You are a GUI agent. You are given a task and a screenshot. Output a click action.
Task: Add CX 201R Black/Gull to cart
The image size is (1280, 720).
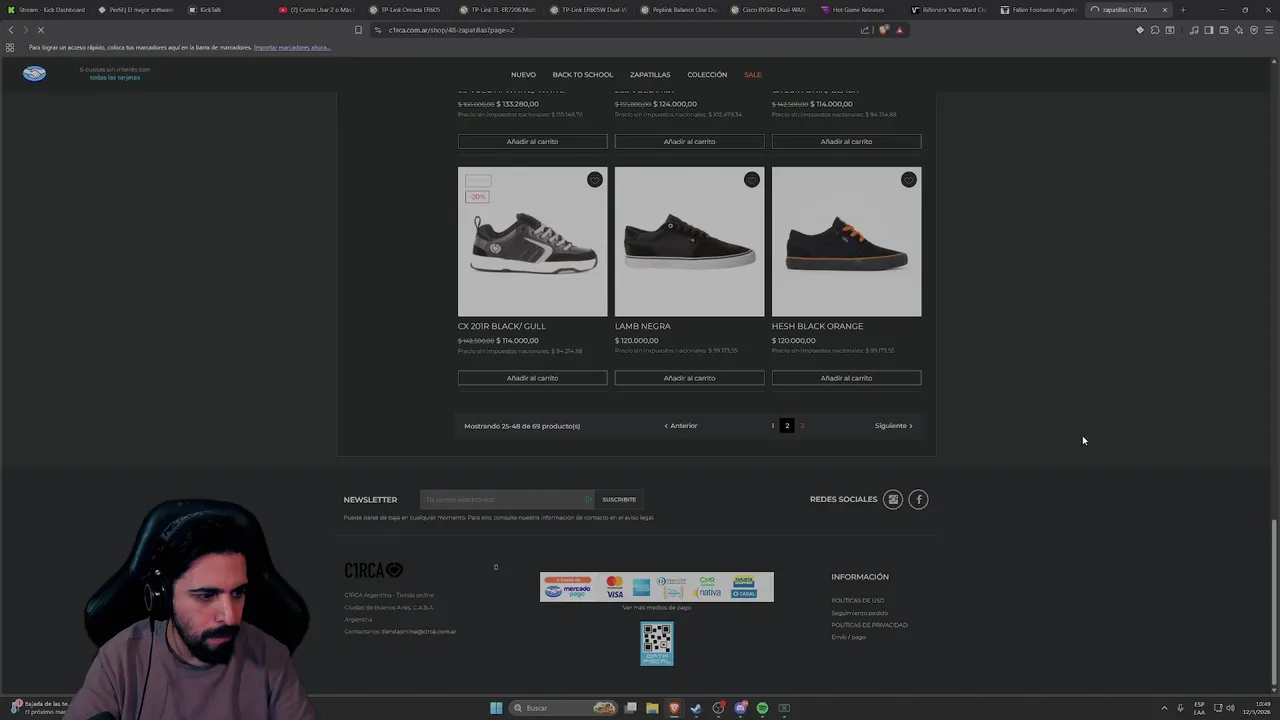[x=532, y=378]
